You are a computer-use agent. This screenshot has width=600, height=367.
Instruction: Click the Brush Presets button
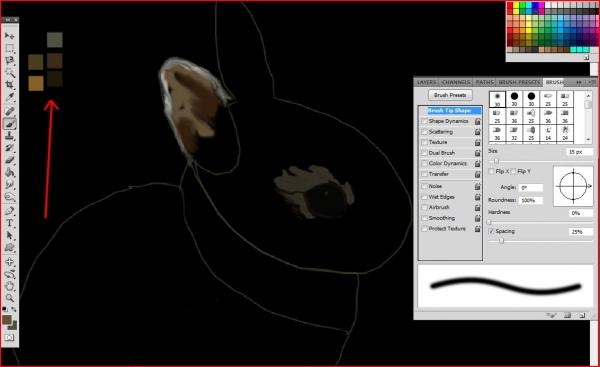(x=450, y=95)
